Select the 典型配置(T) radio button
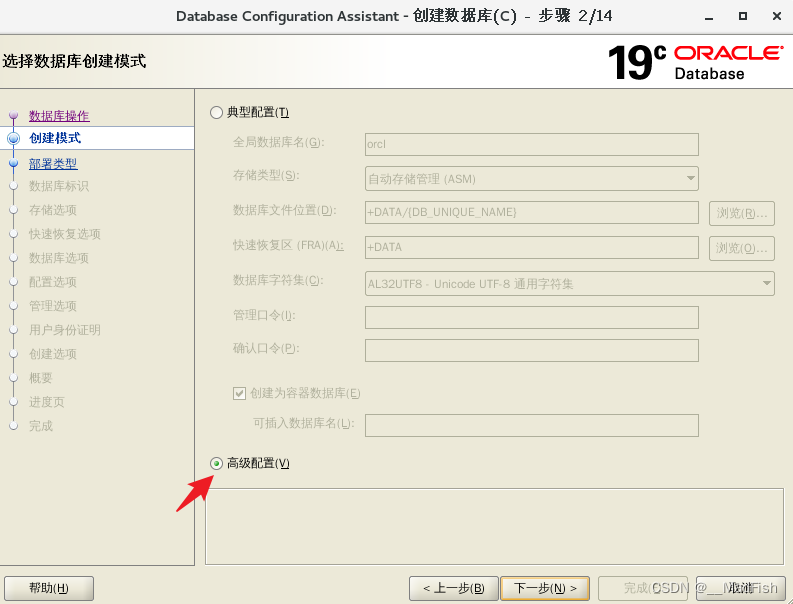This screenshot has height=604, width=793. (x=216, y=112)
